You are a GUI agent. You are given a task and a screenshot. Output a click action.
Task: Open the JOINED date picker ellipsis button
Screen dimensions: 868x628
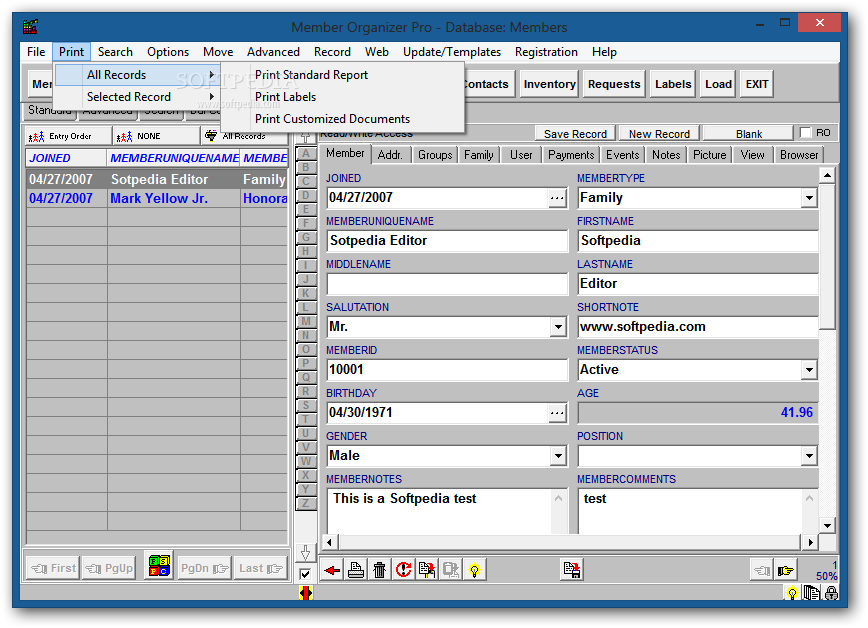pyautogui.click(x=557, y=198)
